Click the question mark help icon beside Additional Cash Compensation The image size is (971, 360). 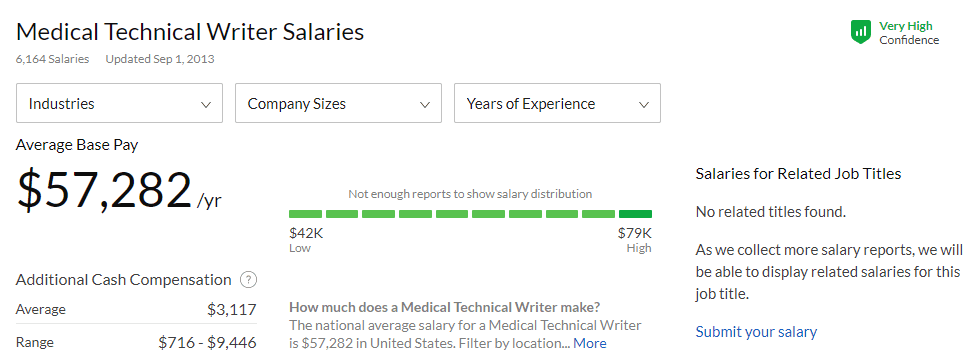pyautogui.click(x=248, y=280)
